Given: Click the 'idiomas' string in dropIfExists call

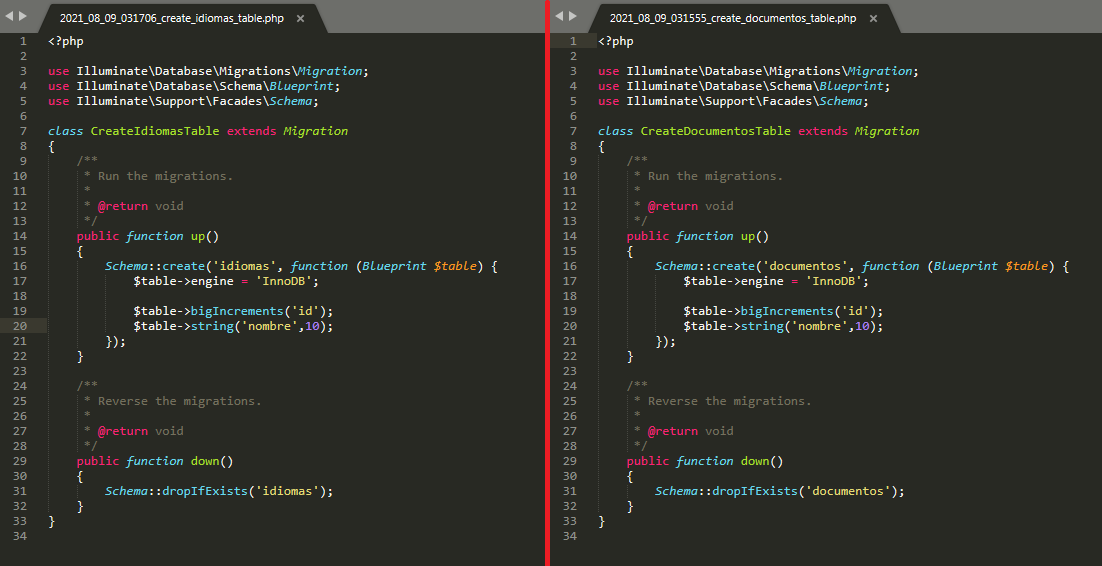Looking at the screenshot, I should point(289,491).
